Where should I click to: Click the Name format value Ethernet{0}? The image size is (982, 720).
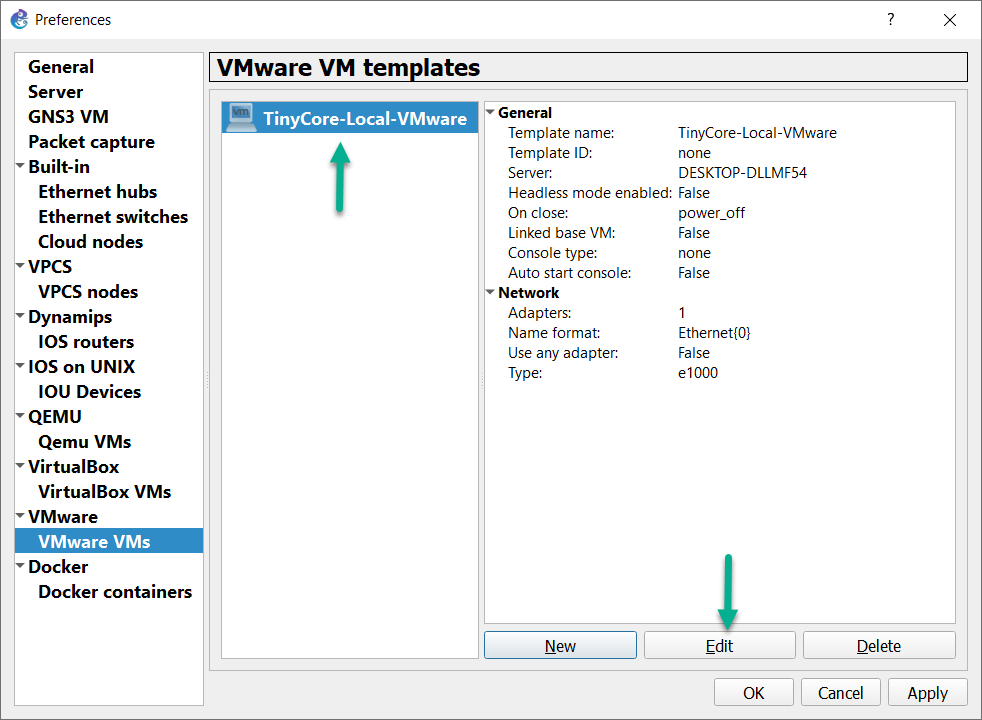[714, 333]
